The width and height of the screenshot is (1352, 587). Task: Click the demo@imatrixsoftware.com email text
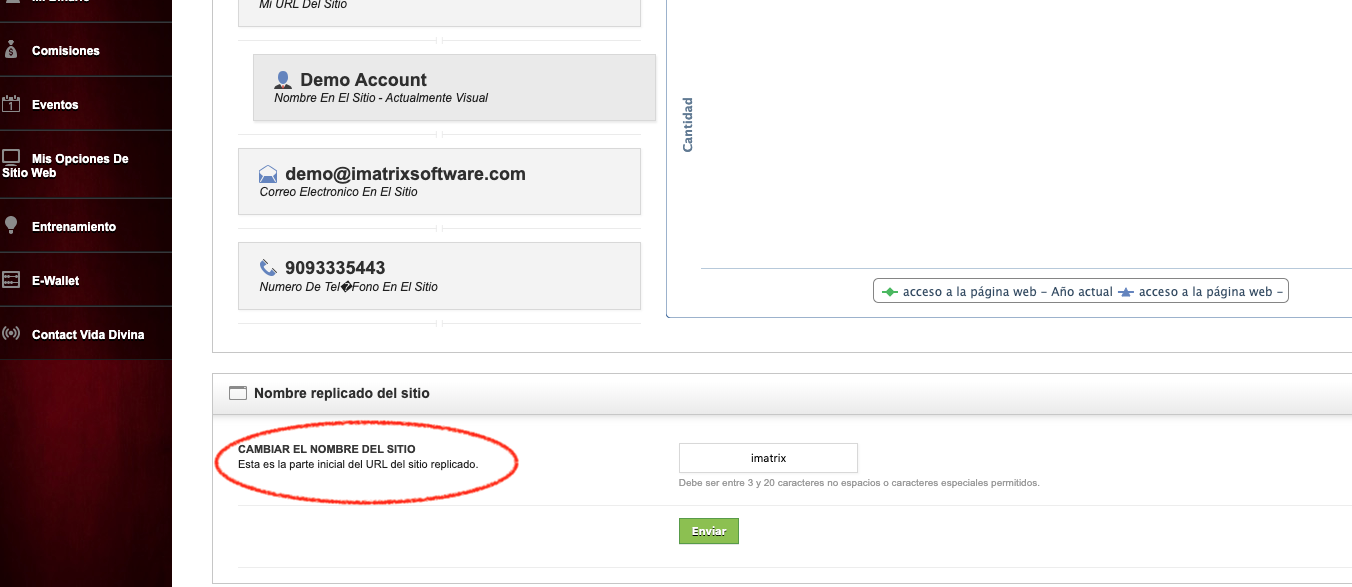pos(405,174)
